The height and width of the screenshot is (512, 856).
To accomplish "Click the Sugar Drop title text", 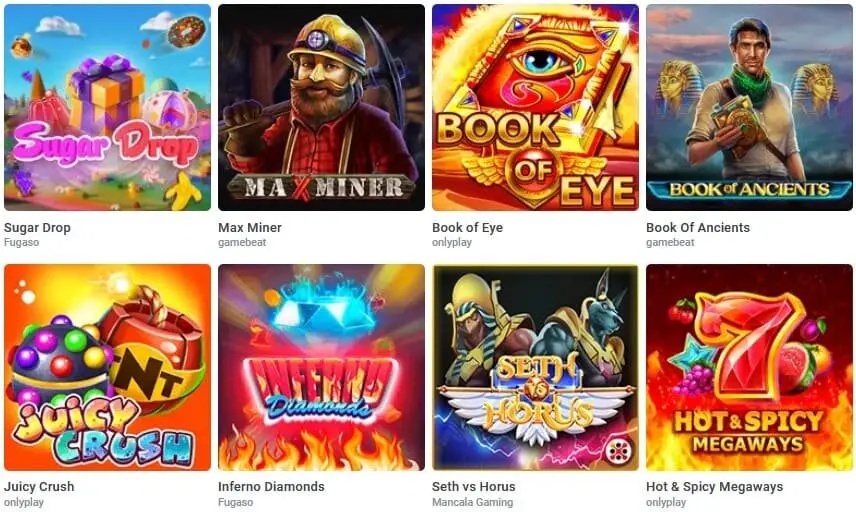I will [37, 228].
